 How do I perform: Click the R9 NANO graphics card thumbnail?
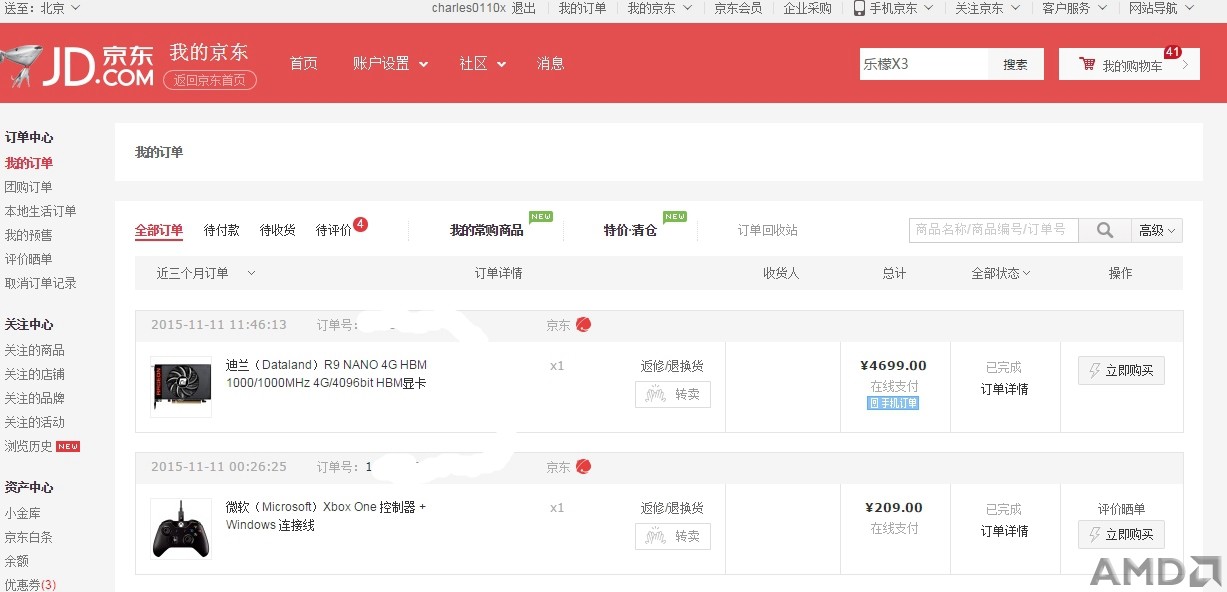tap(181, 387)
